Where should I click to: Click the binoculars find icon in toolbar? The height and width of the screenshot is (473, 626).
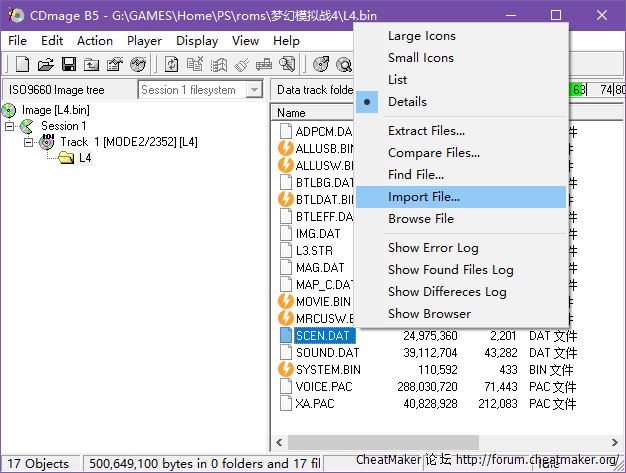tap(287, 64)
